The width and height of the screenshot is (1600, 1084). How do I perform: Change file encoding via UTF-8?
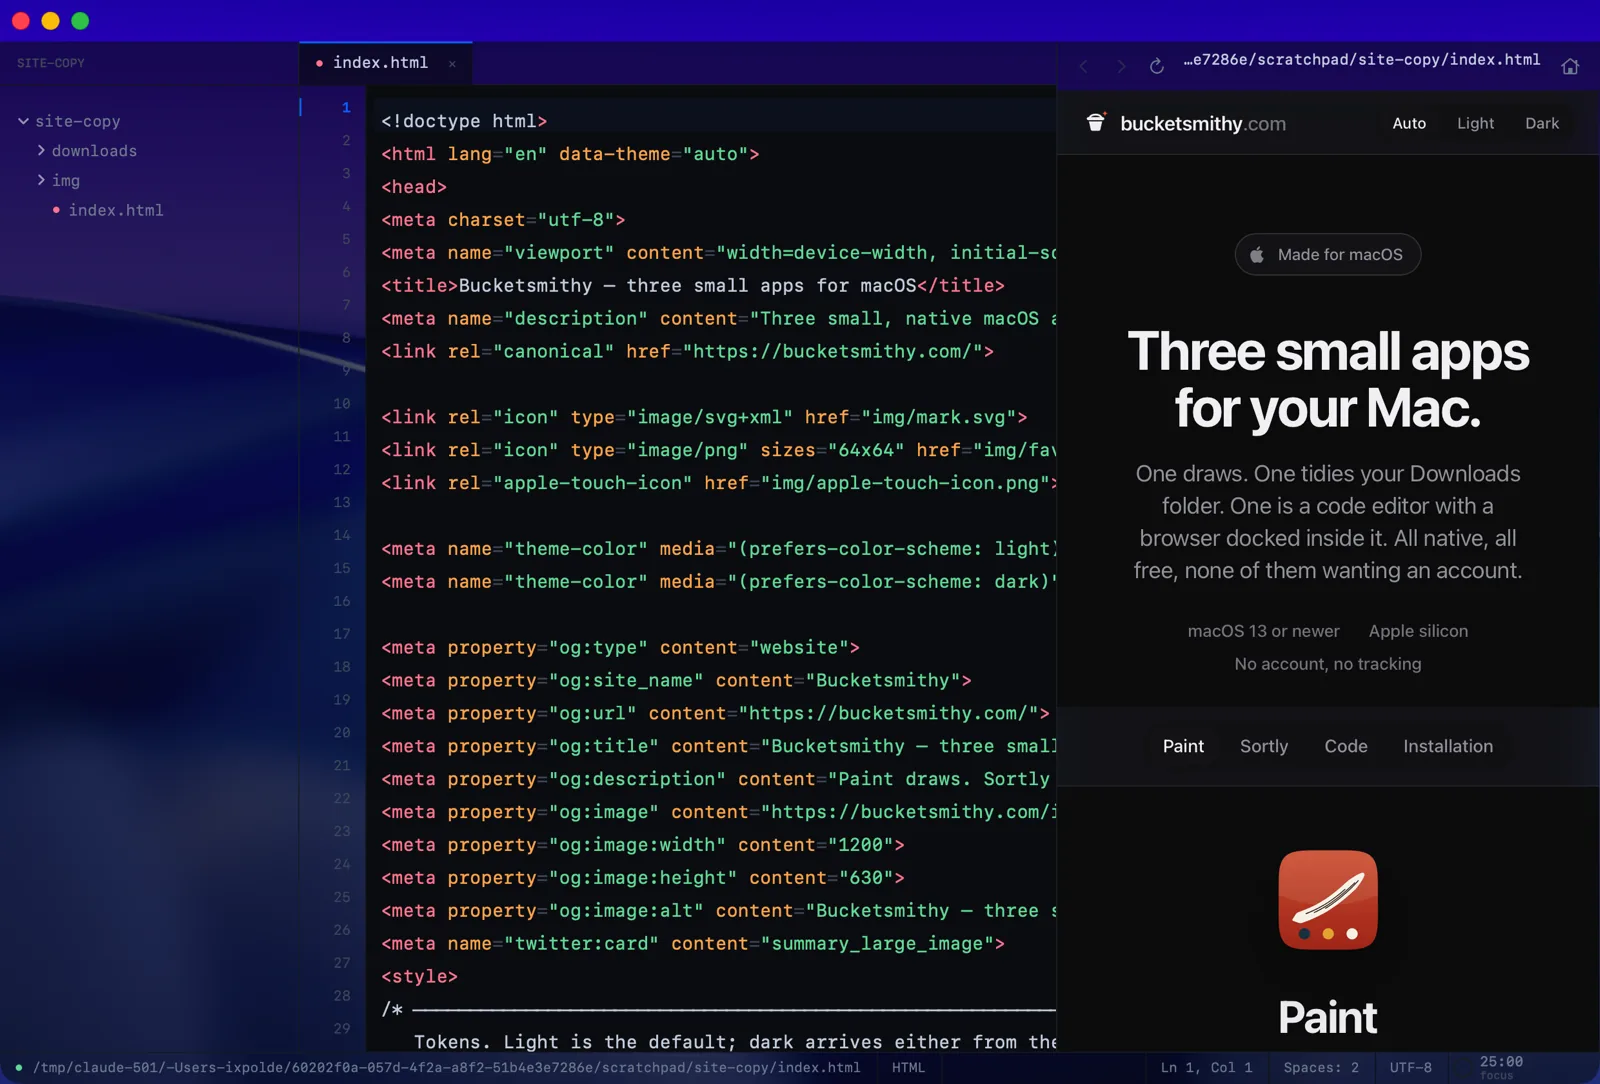(x=1410, y=1067)
